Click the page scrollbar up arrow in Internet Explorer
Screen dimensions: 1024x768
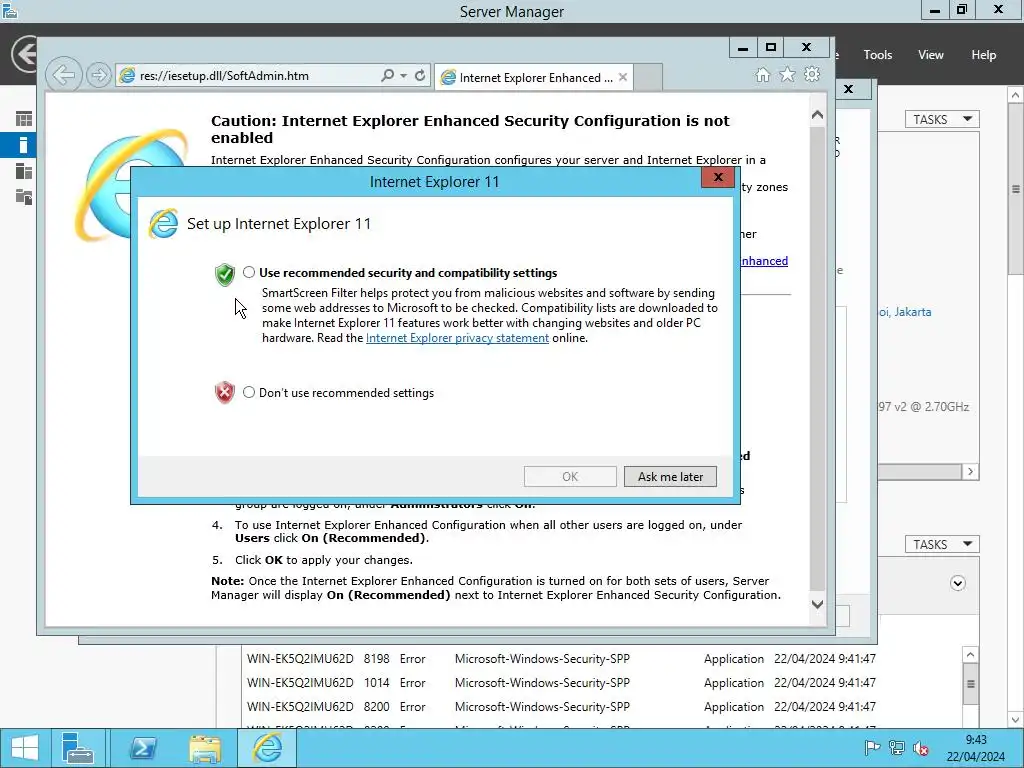pyautogui.click(x=818, y=115)
